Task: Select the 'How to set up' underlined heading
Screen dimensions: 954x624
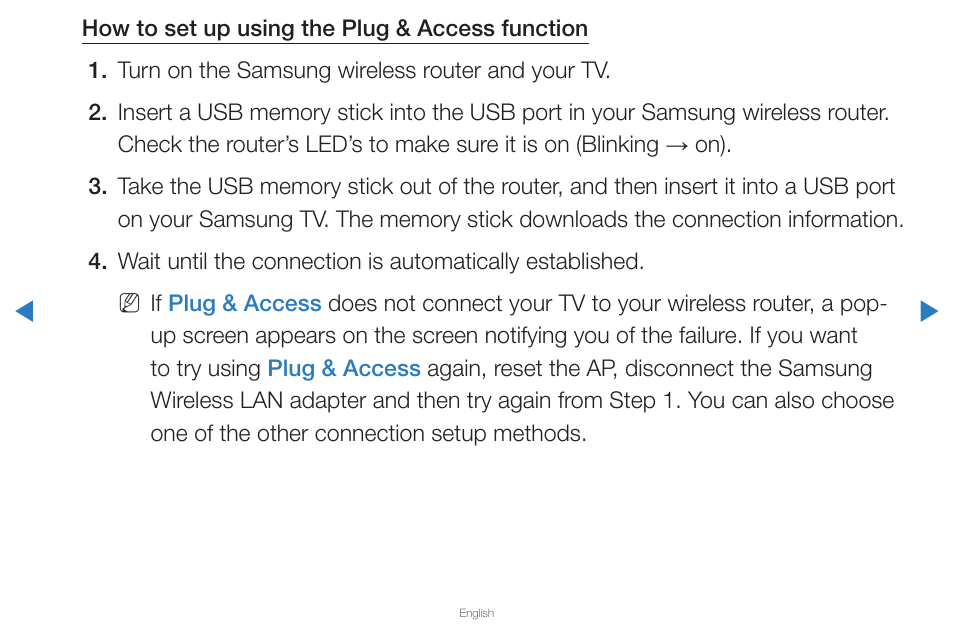Action: coord(335,29)
